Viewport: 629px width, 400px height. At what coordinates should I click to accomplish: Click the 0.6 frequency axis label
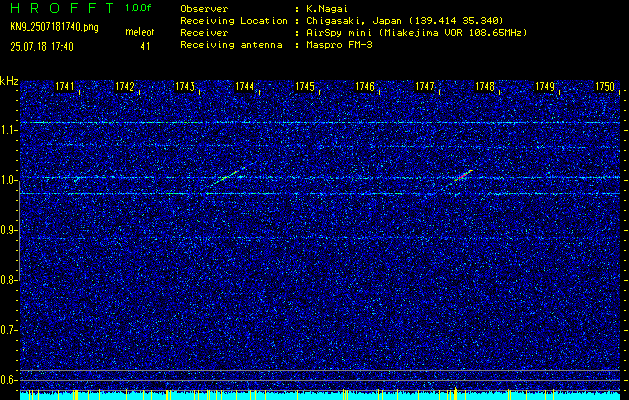click(7, 380)
